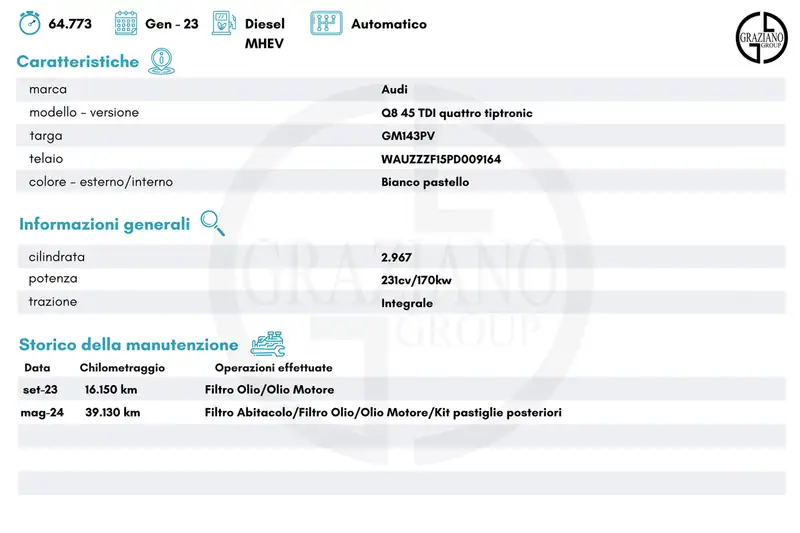Click the marca row label
This screenshot has height=533, width=800.
tap(48, 89)
